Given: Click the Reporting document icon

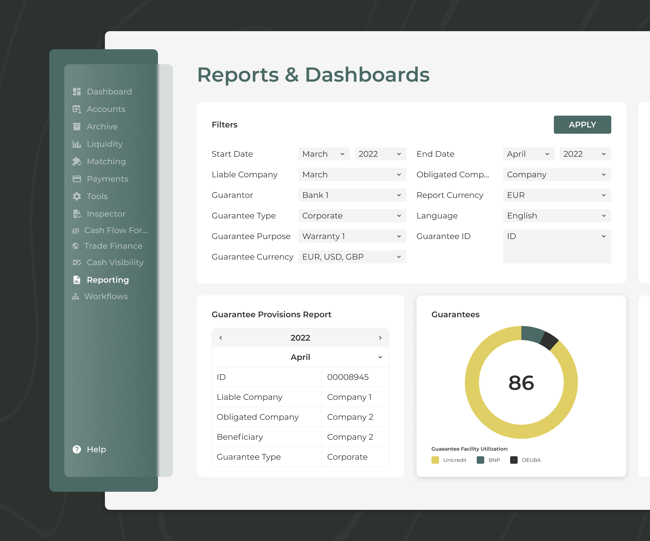Looking at the screenshot, I should coord(77,280).
